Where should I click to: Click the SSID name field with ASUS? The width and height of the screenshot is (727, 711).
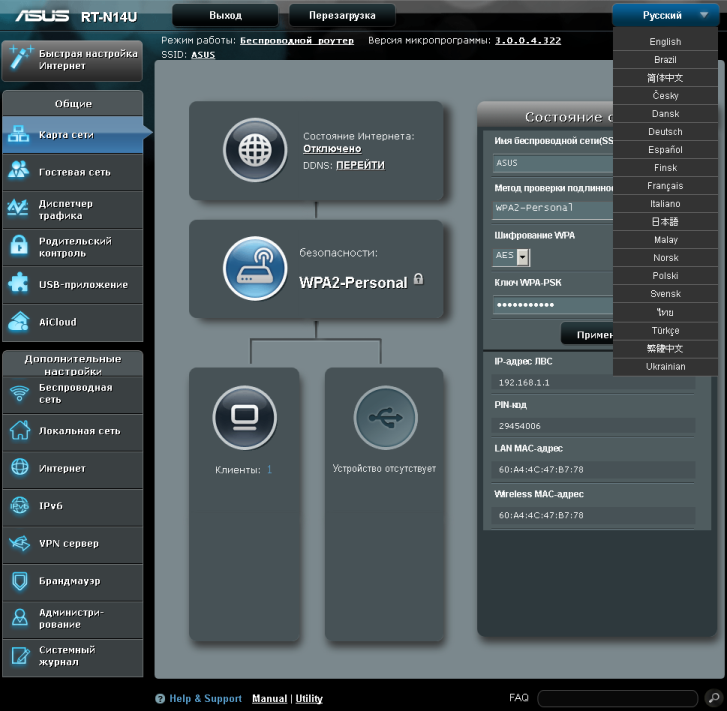(x=553, y=164)
